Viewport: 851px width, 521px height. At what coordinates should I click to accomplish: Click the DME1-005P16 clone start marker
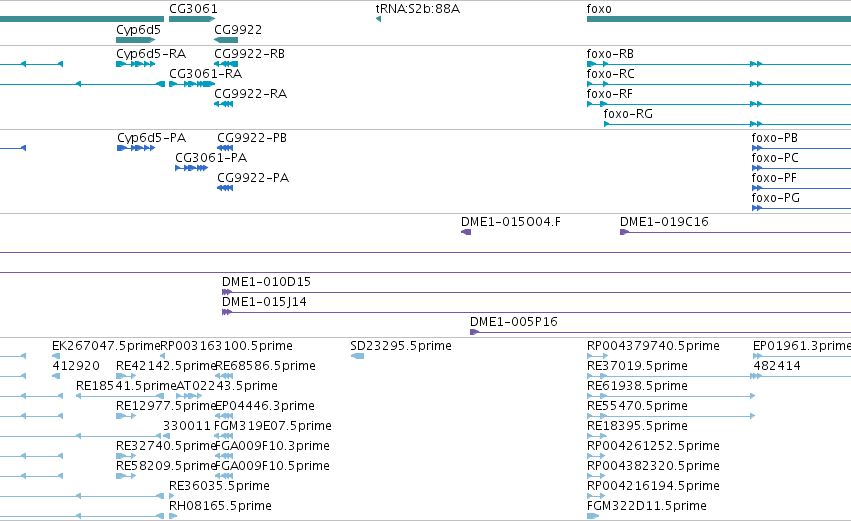click(474, 332)
